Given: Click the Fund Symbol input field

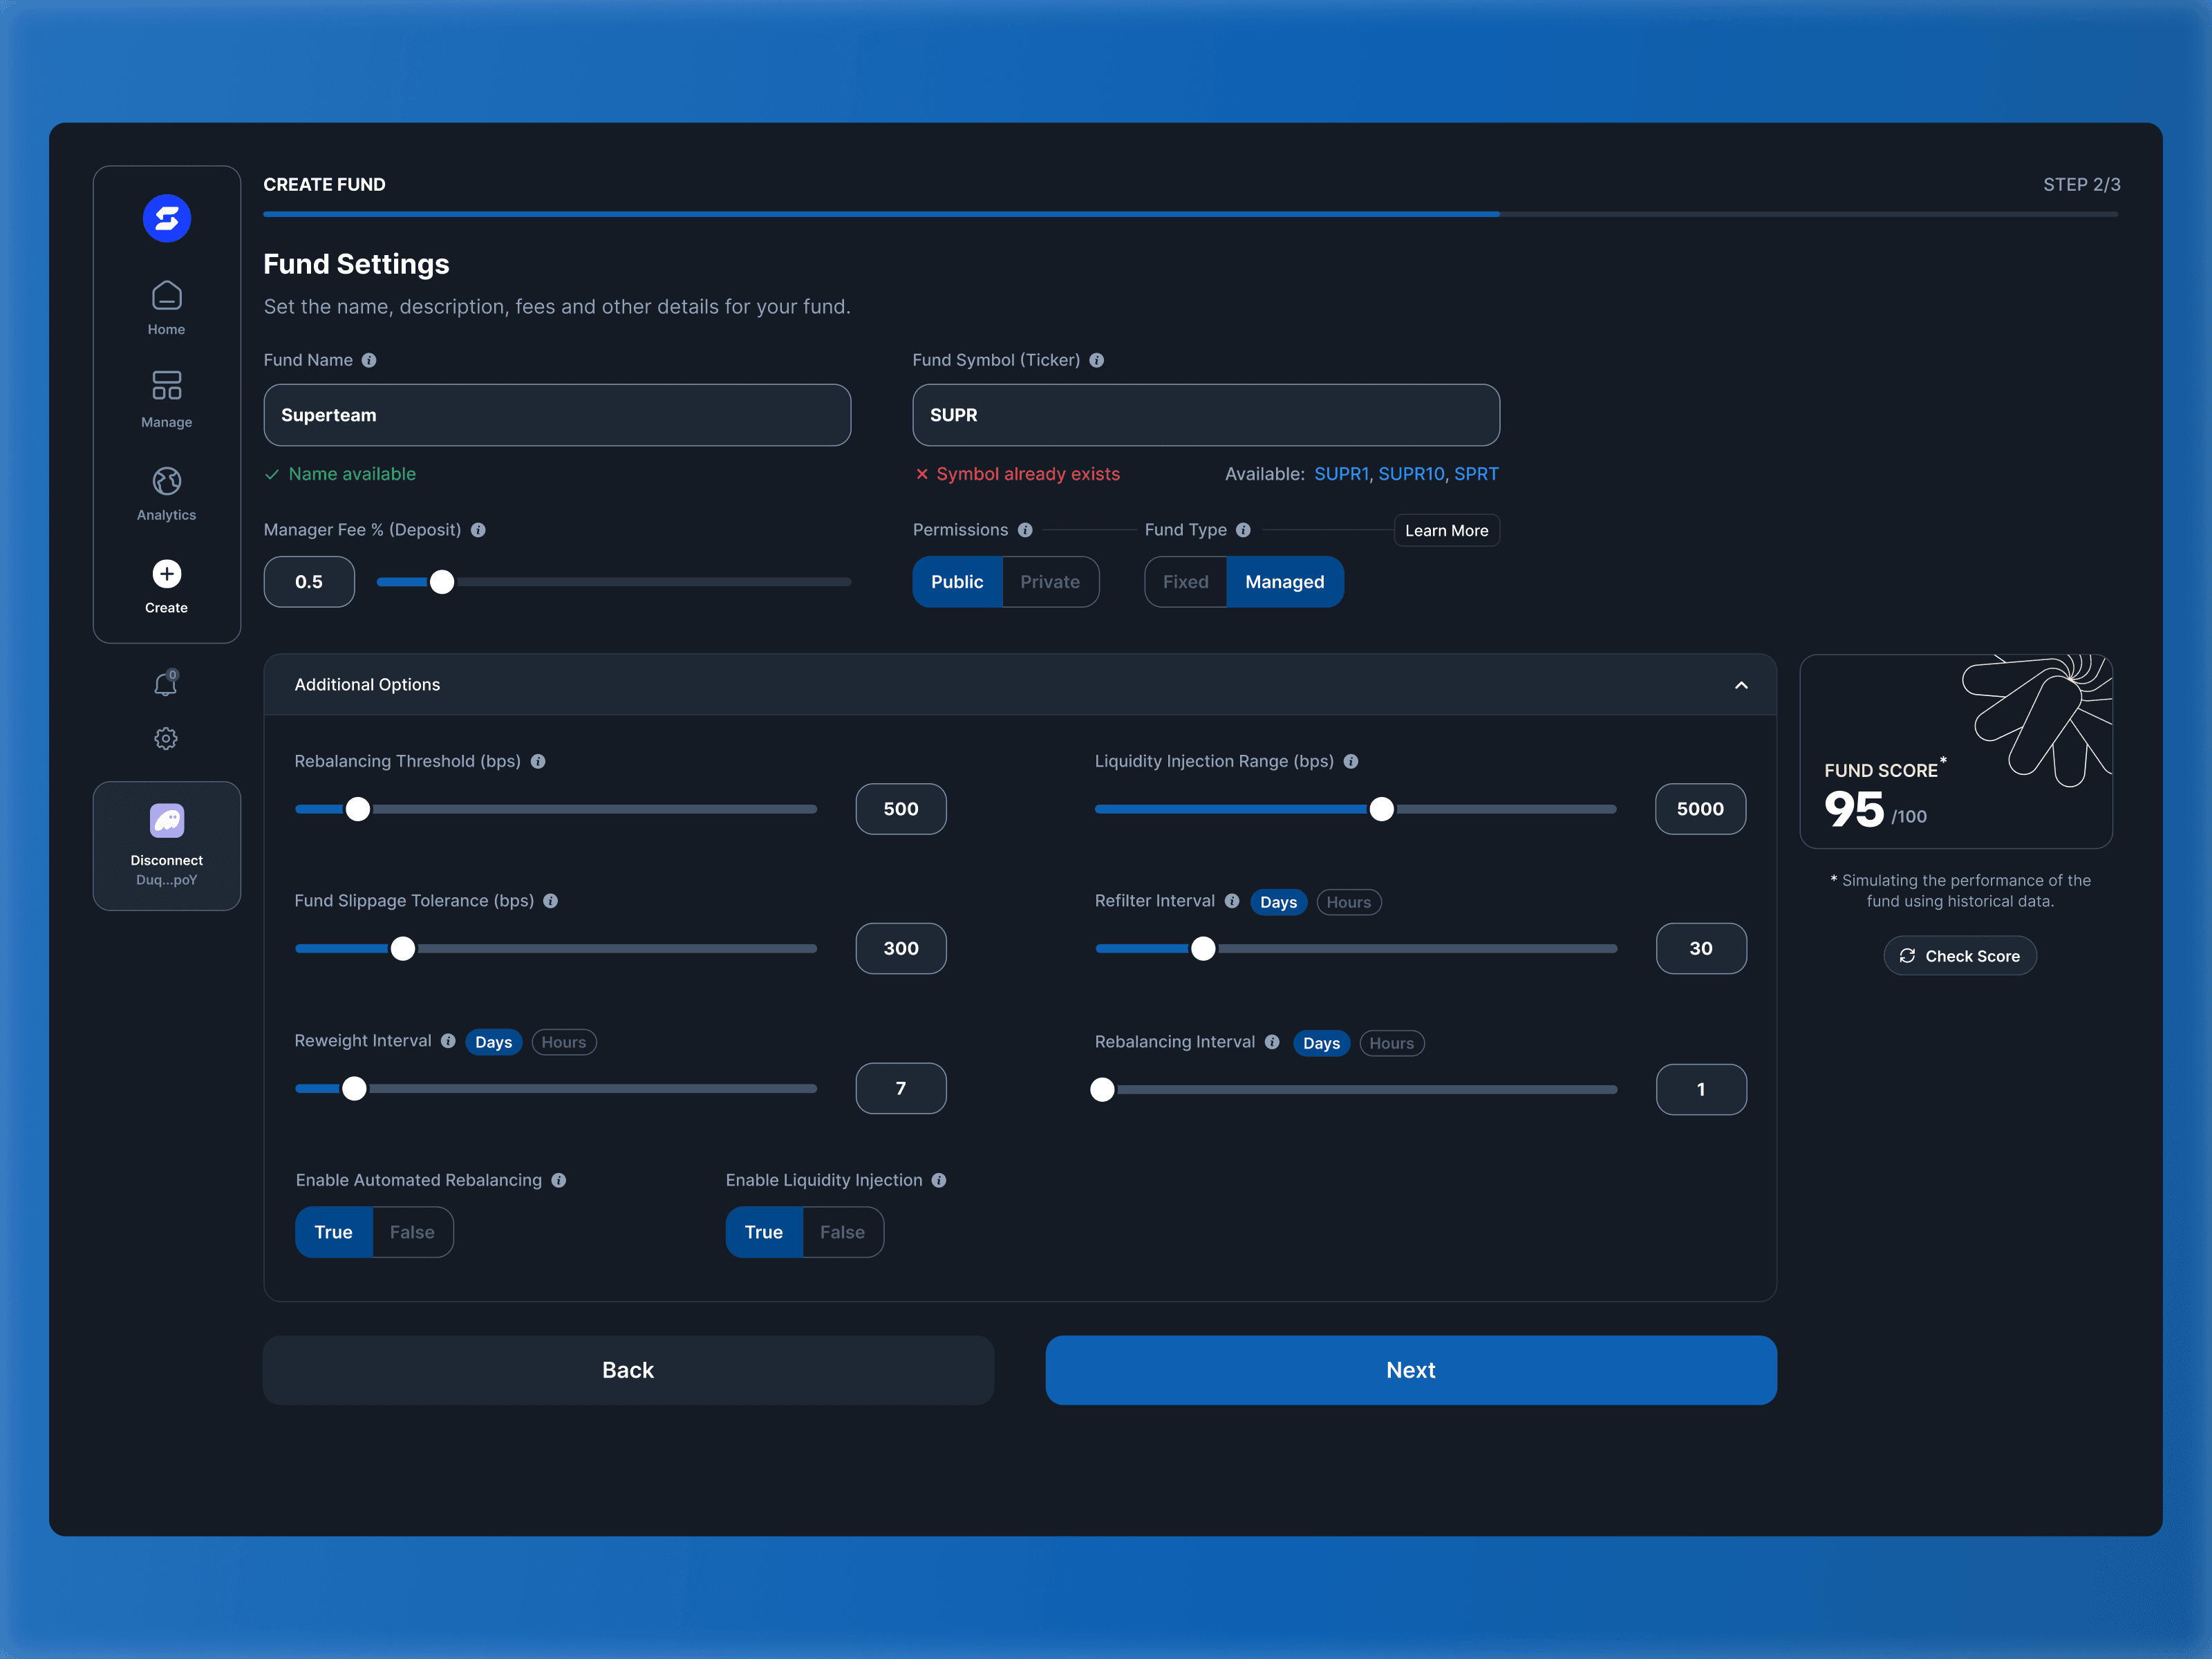Looking at the screenshot, I should point(1204,415).
